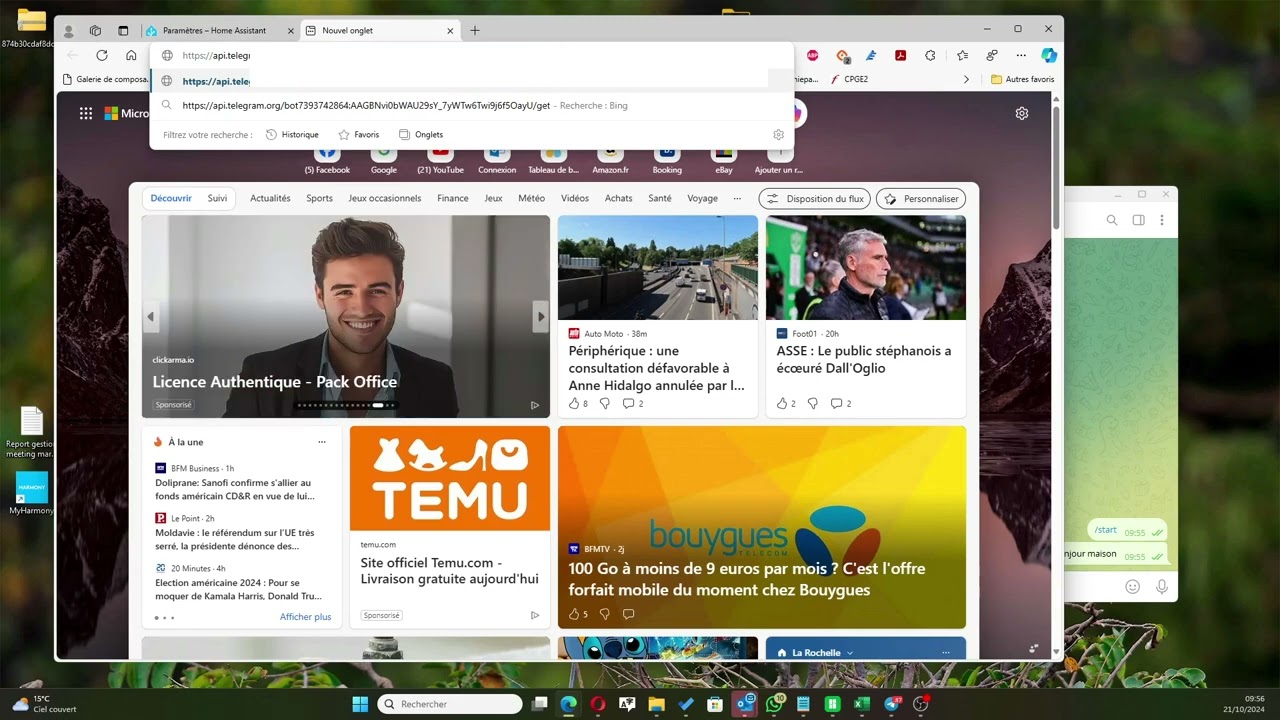Open the Extensions puzzle icon

point(930,56)
